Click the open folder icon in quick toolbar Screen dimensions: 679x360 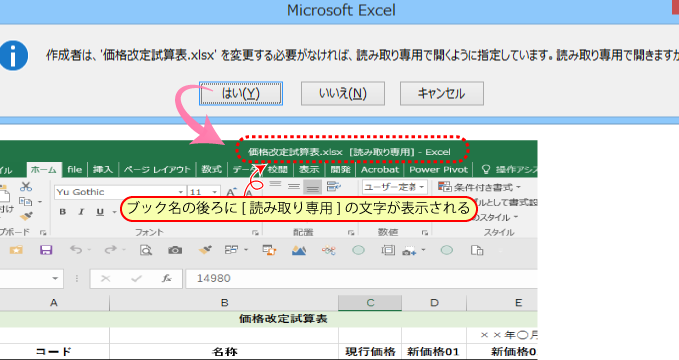[16, 250]
